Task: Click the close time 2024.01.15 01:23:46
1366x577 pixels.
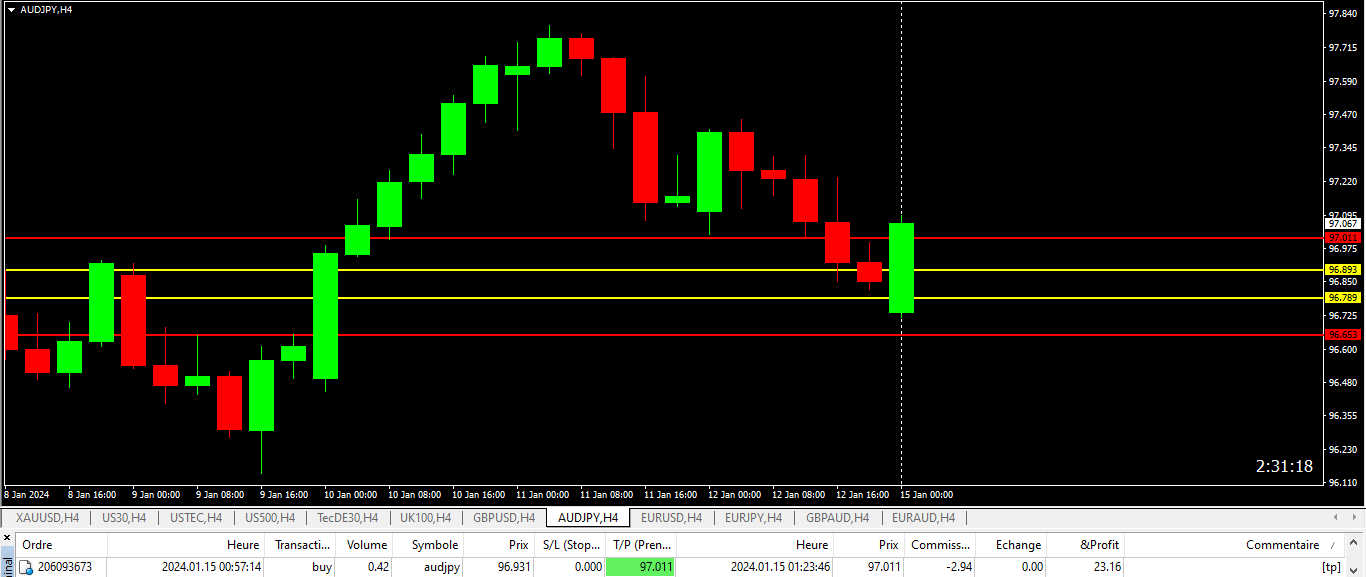Action: click(780, 567)
